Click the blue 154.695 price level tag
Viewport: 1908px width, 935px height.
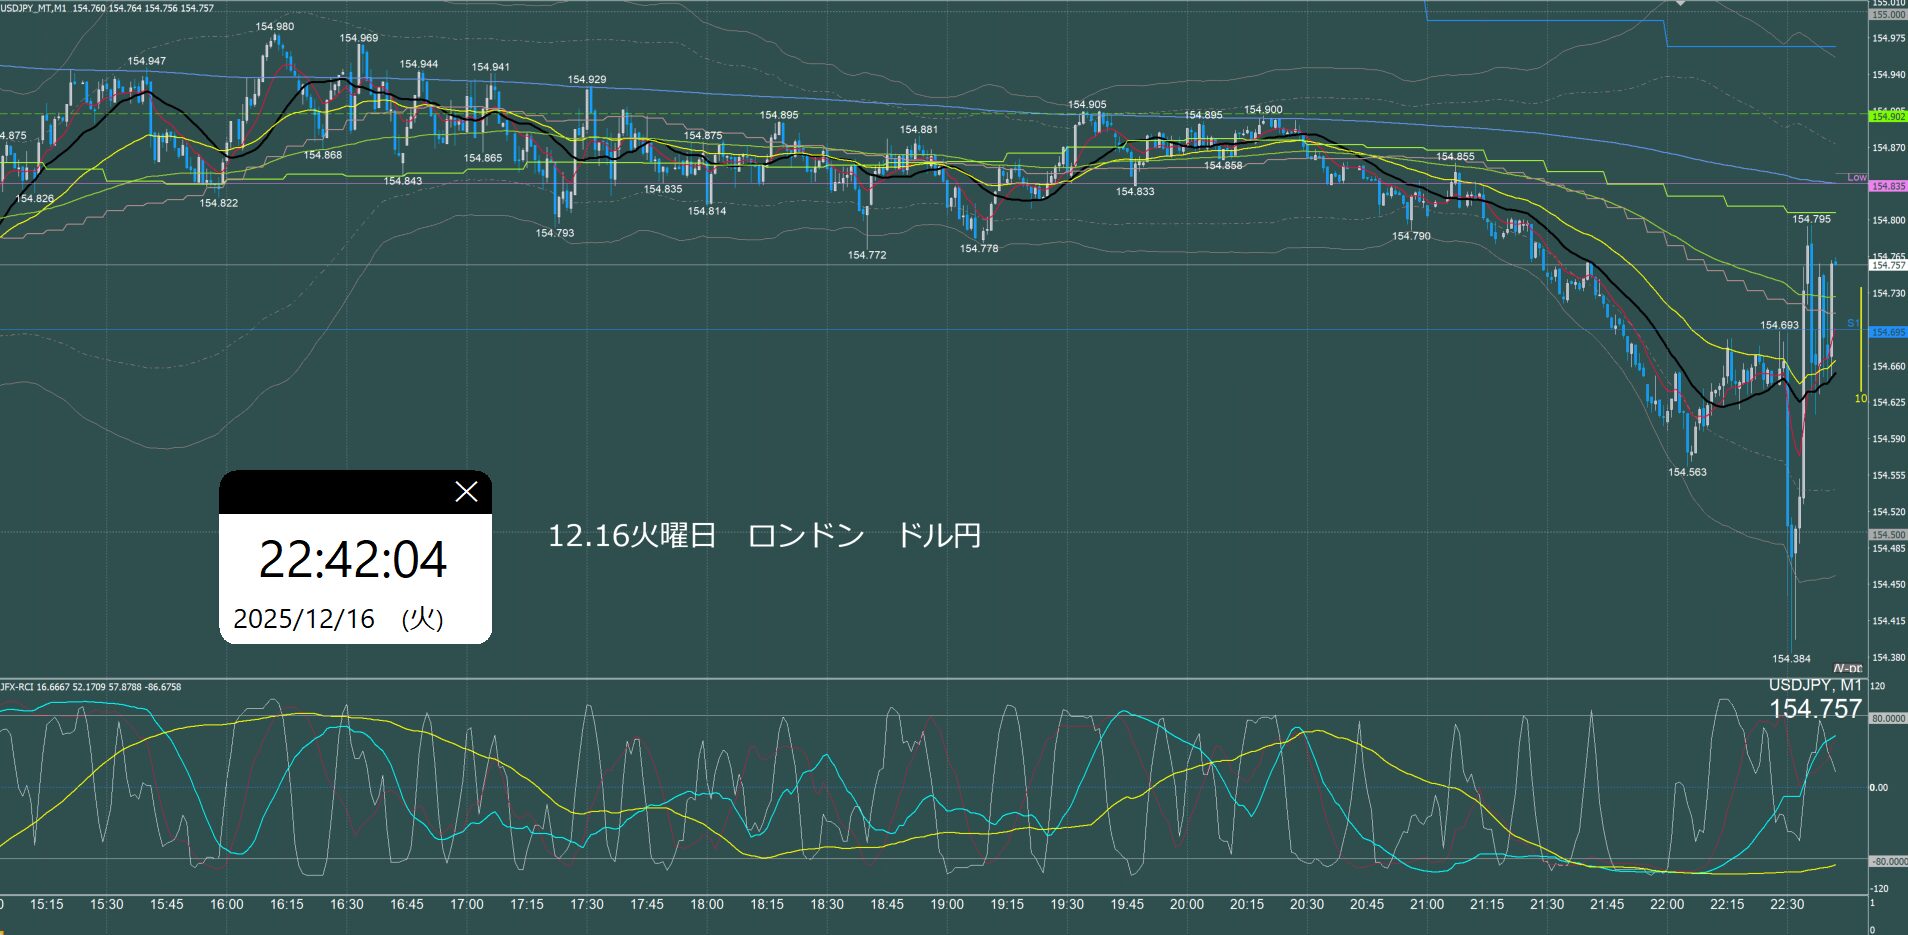pos(1888,332)
